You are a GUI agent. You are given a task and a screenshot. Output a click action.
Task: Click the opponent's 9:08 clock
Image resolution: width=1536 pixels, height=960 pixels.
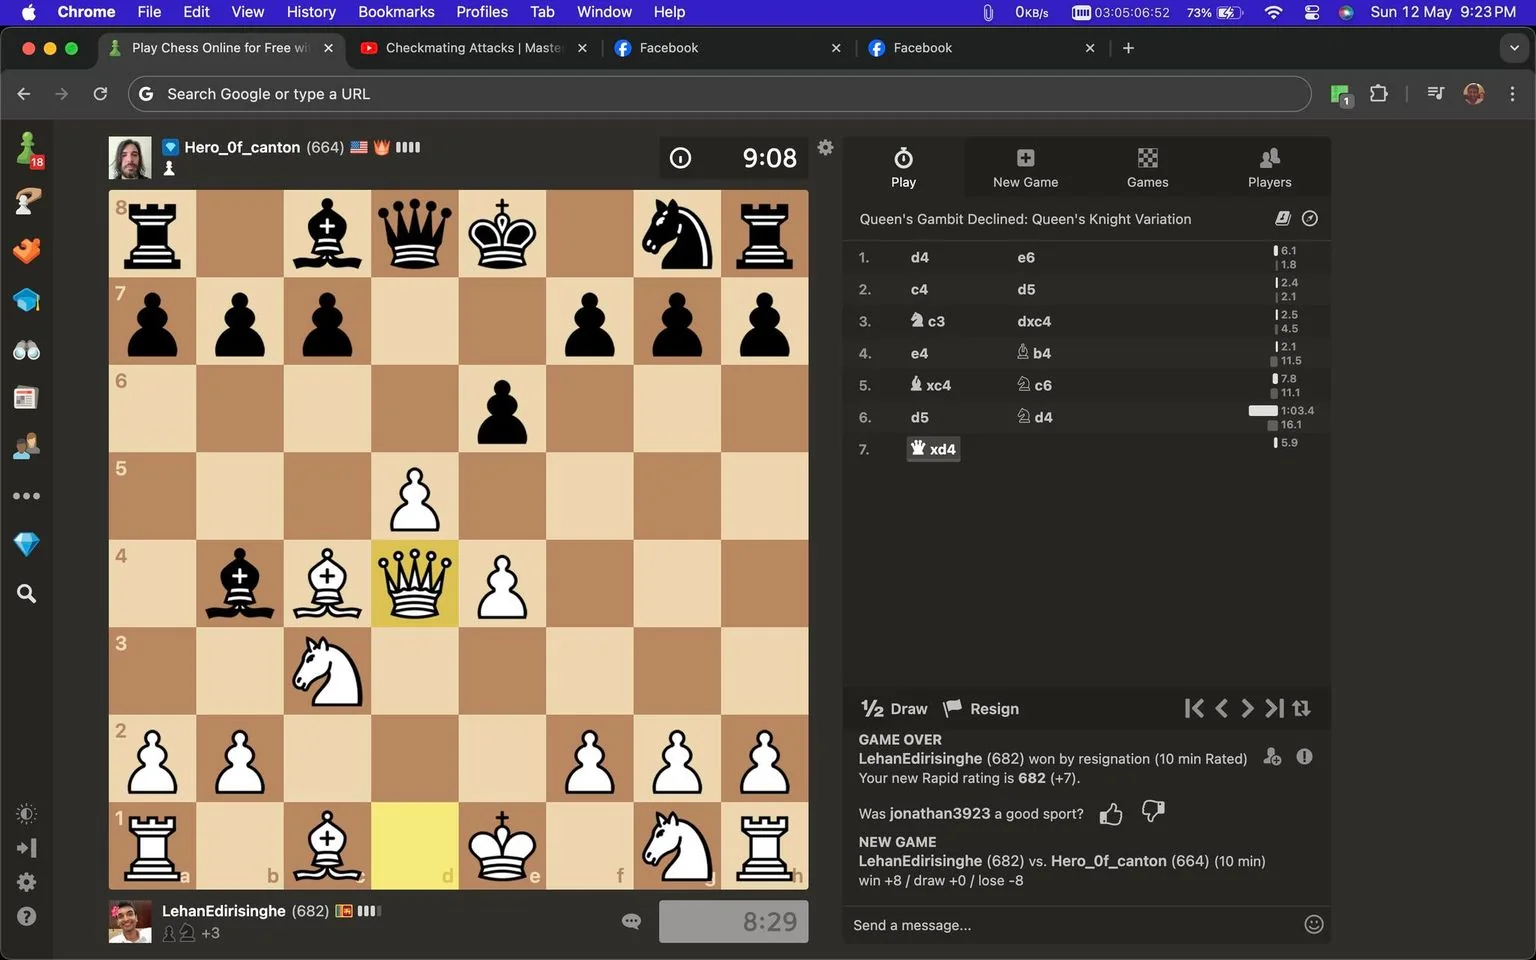click(733, 158)
